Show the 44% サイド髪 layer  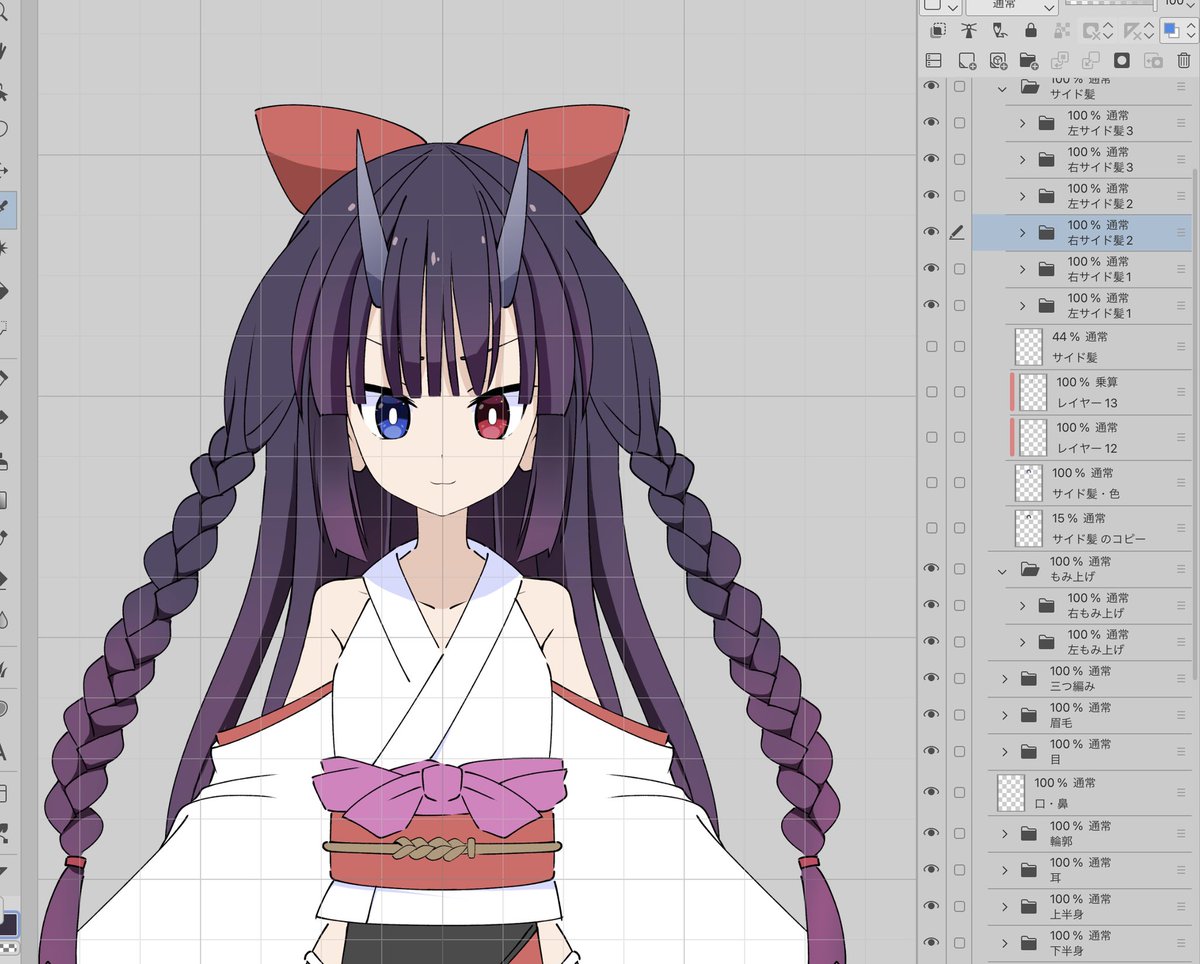click(932, 346)
